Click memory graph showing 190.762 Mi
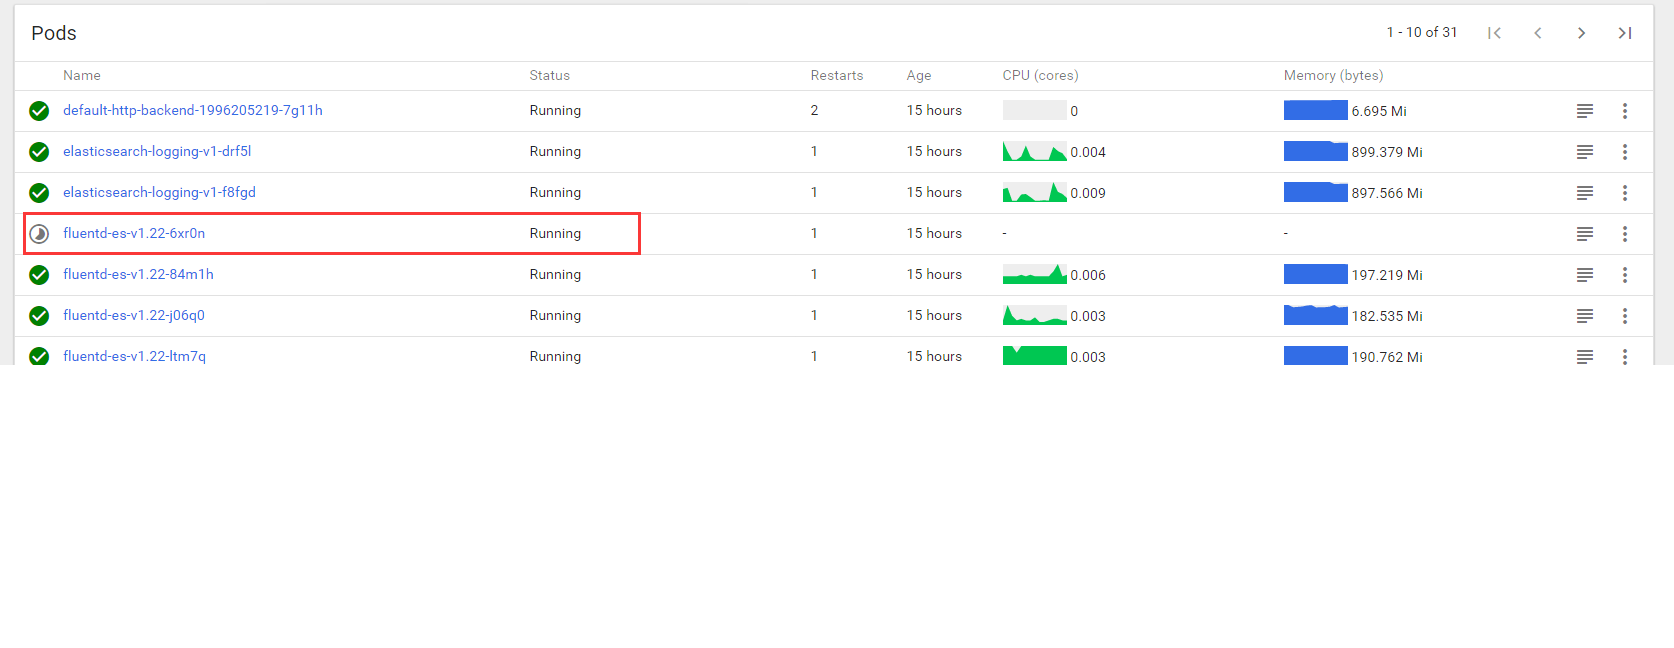 [x=1316, y=356]
